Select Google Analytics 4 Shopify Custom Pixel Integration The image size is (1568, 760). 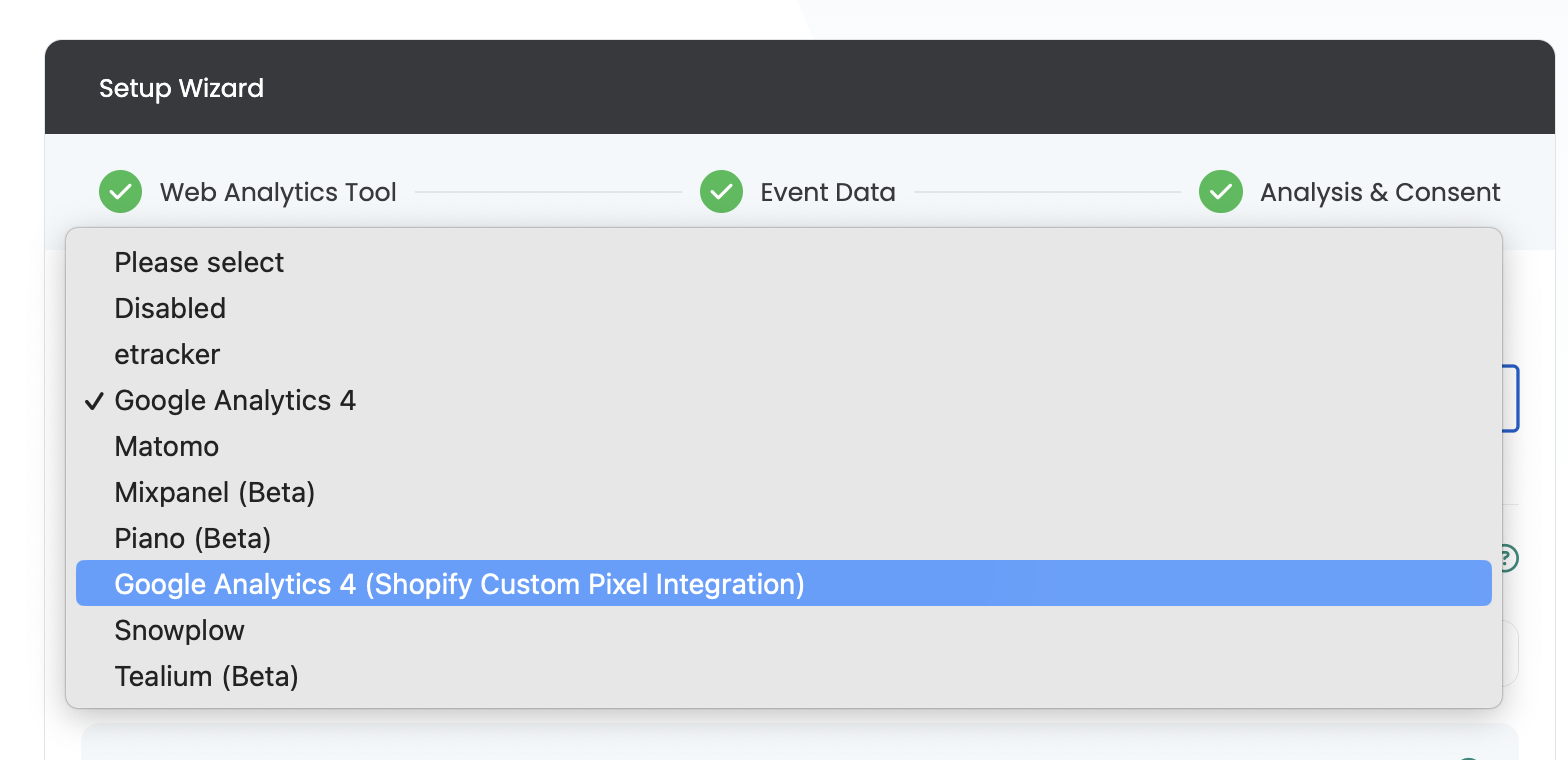coord(459,584)
